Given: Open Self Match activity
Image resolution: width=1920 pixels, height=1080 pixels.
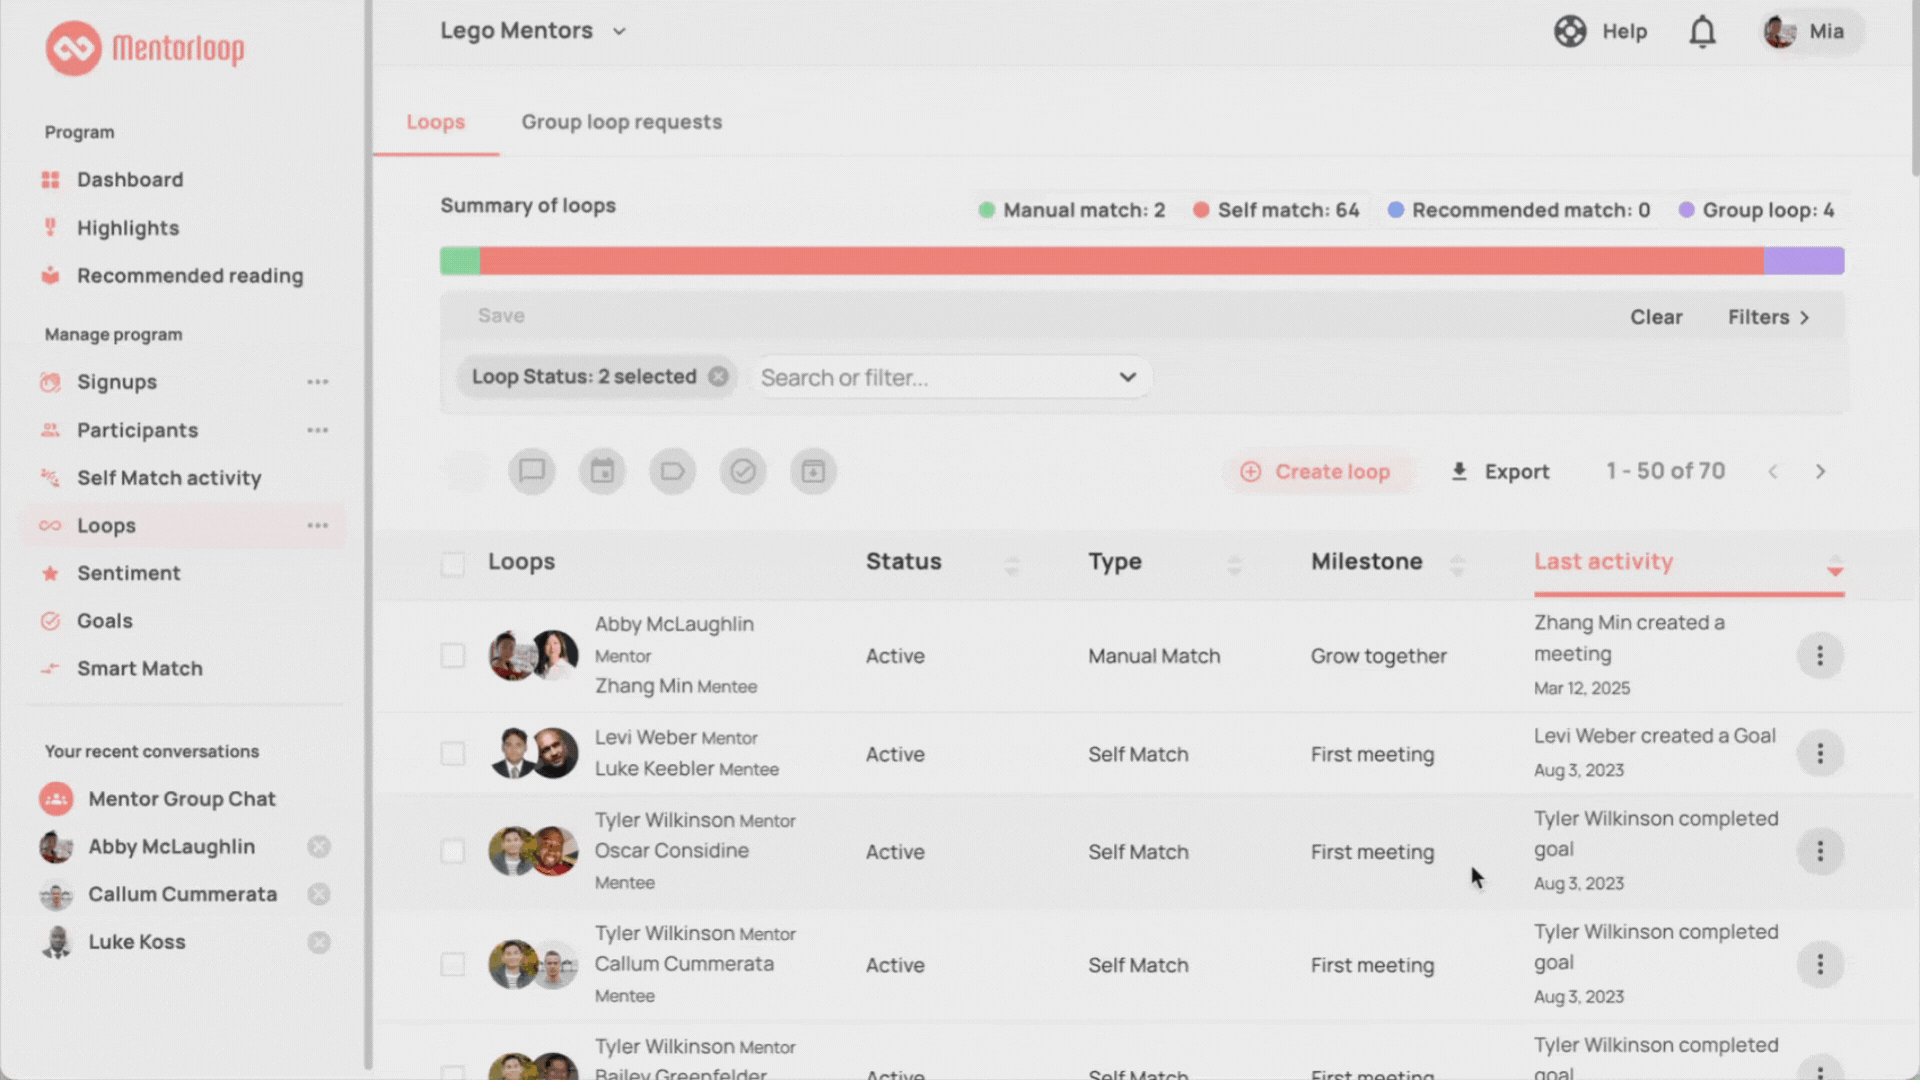Looking at the screenshot, I should click(x=169, y=478).
